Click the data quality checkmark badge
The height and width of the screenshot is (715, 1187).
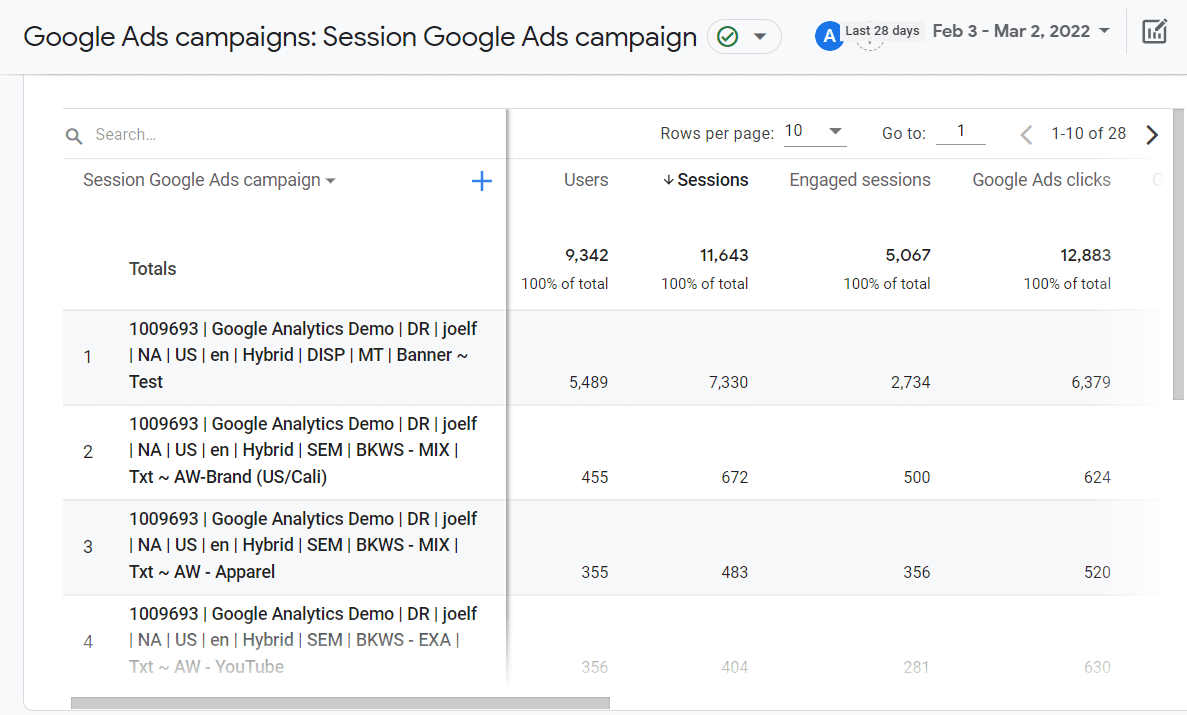pos(727,34)
